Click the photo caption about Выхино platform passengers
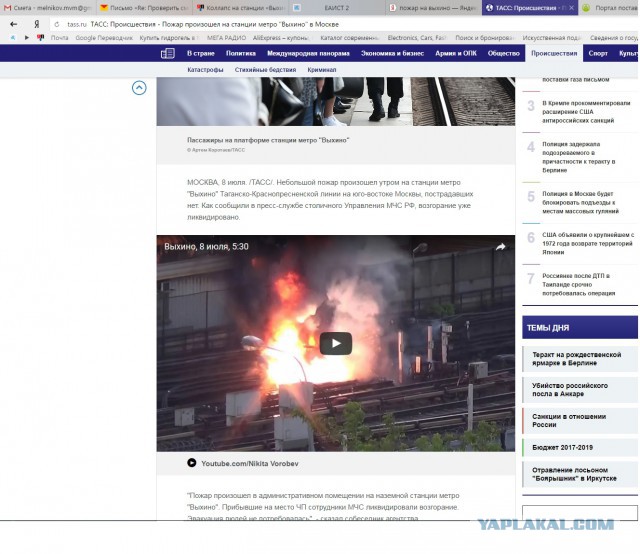This screenshot has height=554, width=640. click(x=268, y=140)
